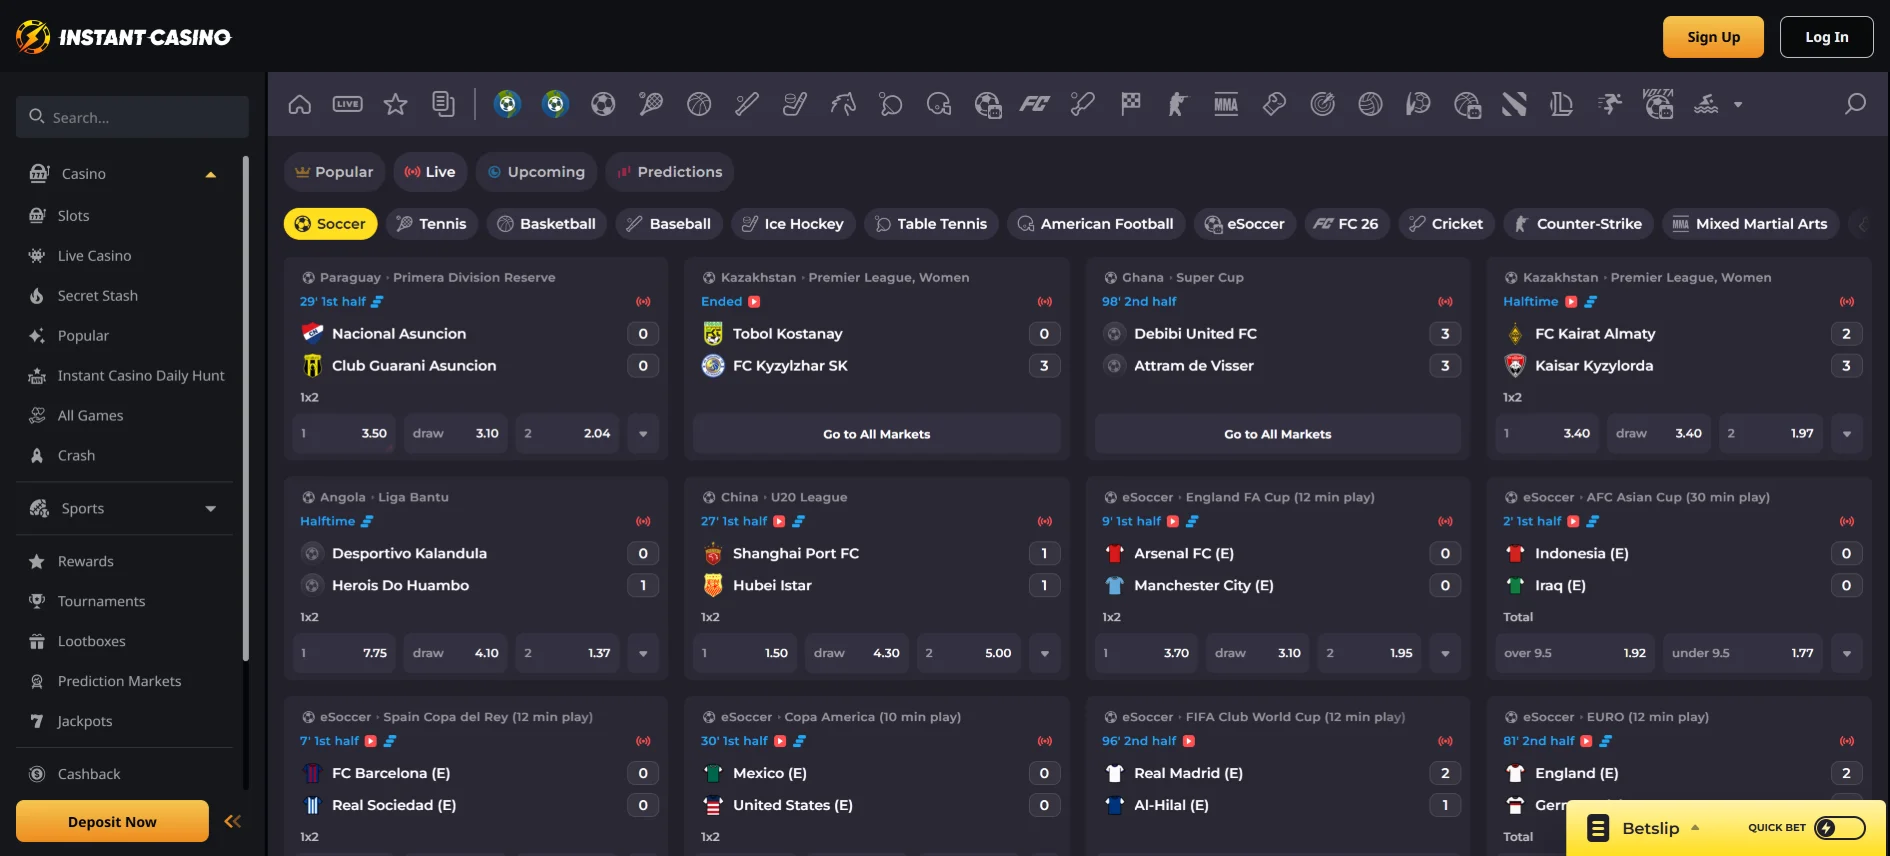The height and width of the screenshot is (856, 1890).
Task: Select the darts target icon
Action: 1322,104
